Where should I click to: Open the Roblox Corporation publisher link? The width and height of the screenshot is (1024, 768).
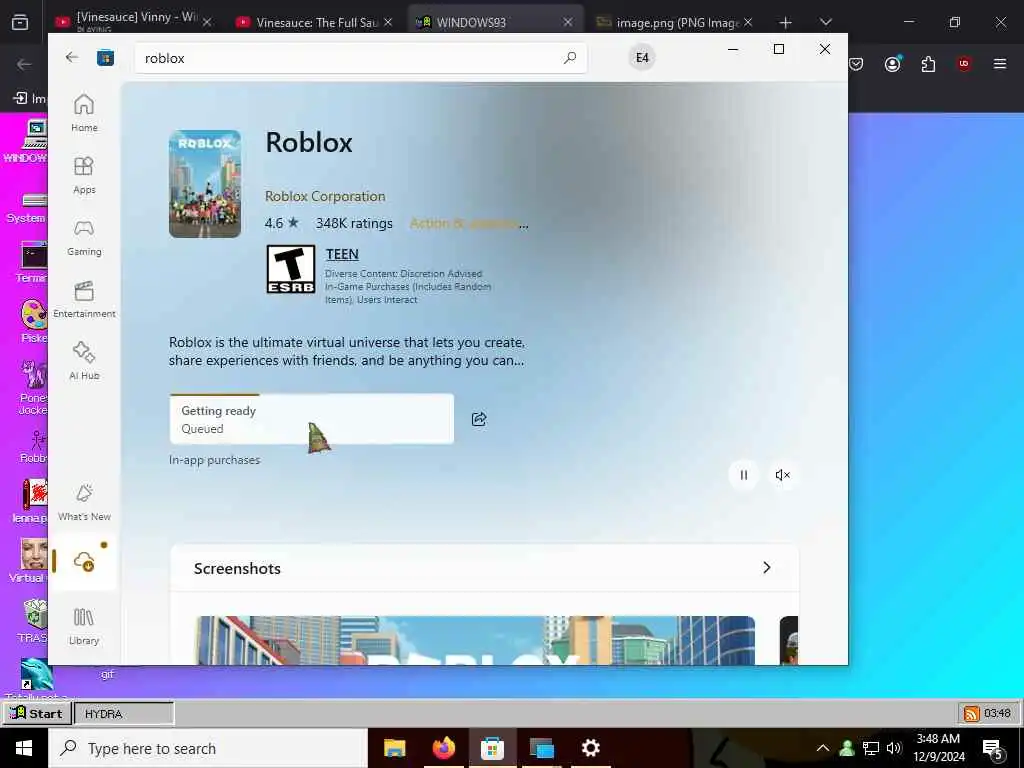[x=325, y=196]
